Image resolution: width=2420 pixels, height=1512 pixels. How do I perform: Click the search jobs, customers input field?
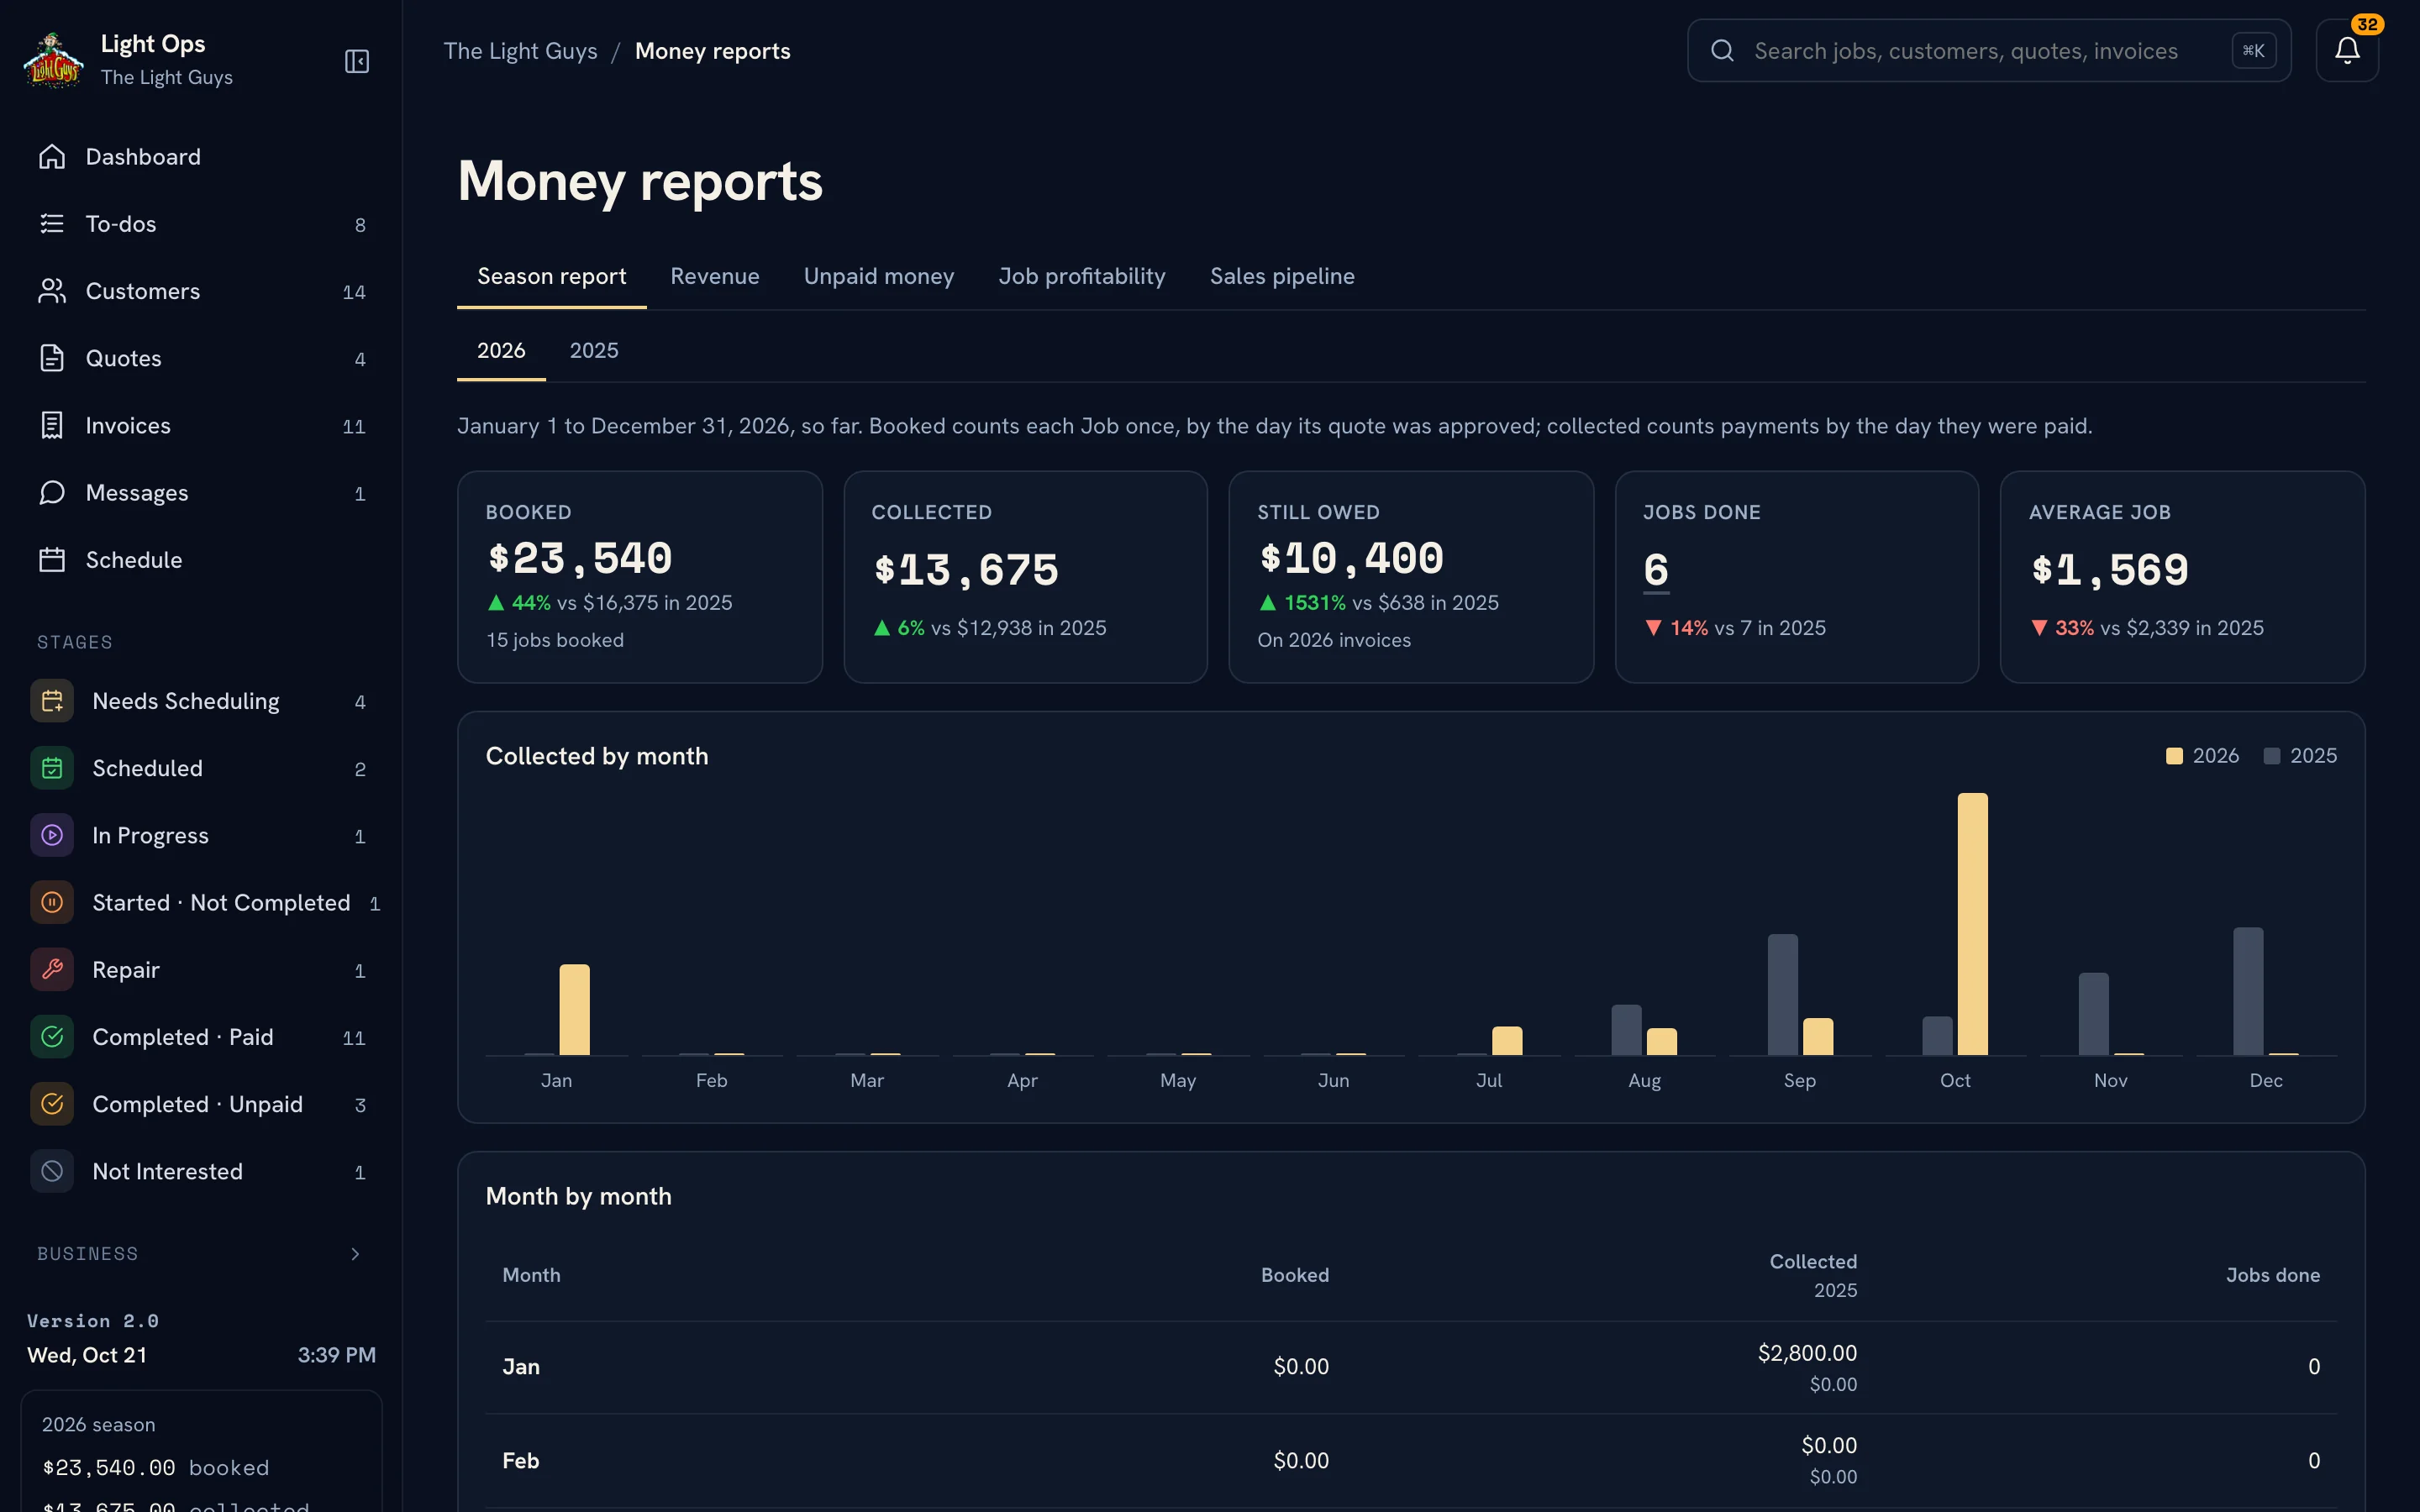(1988, 51)
